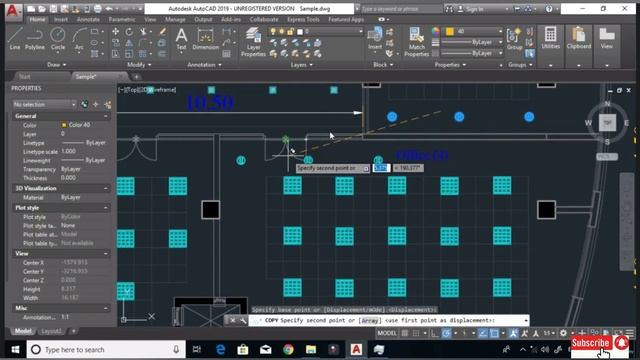Open the Manage ribbon tab
Screen dimensions: 640x360
coord(175,19)
